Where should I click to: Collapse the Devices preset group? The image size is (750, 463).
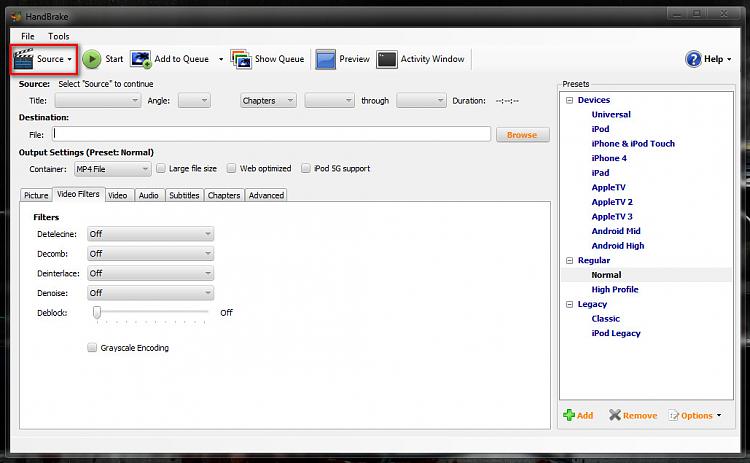tap(569, 100)
